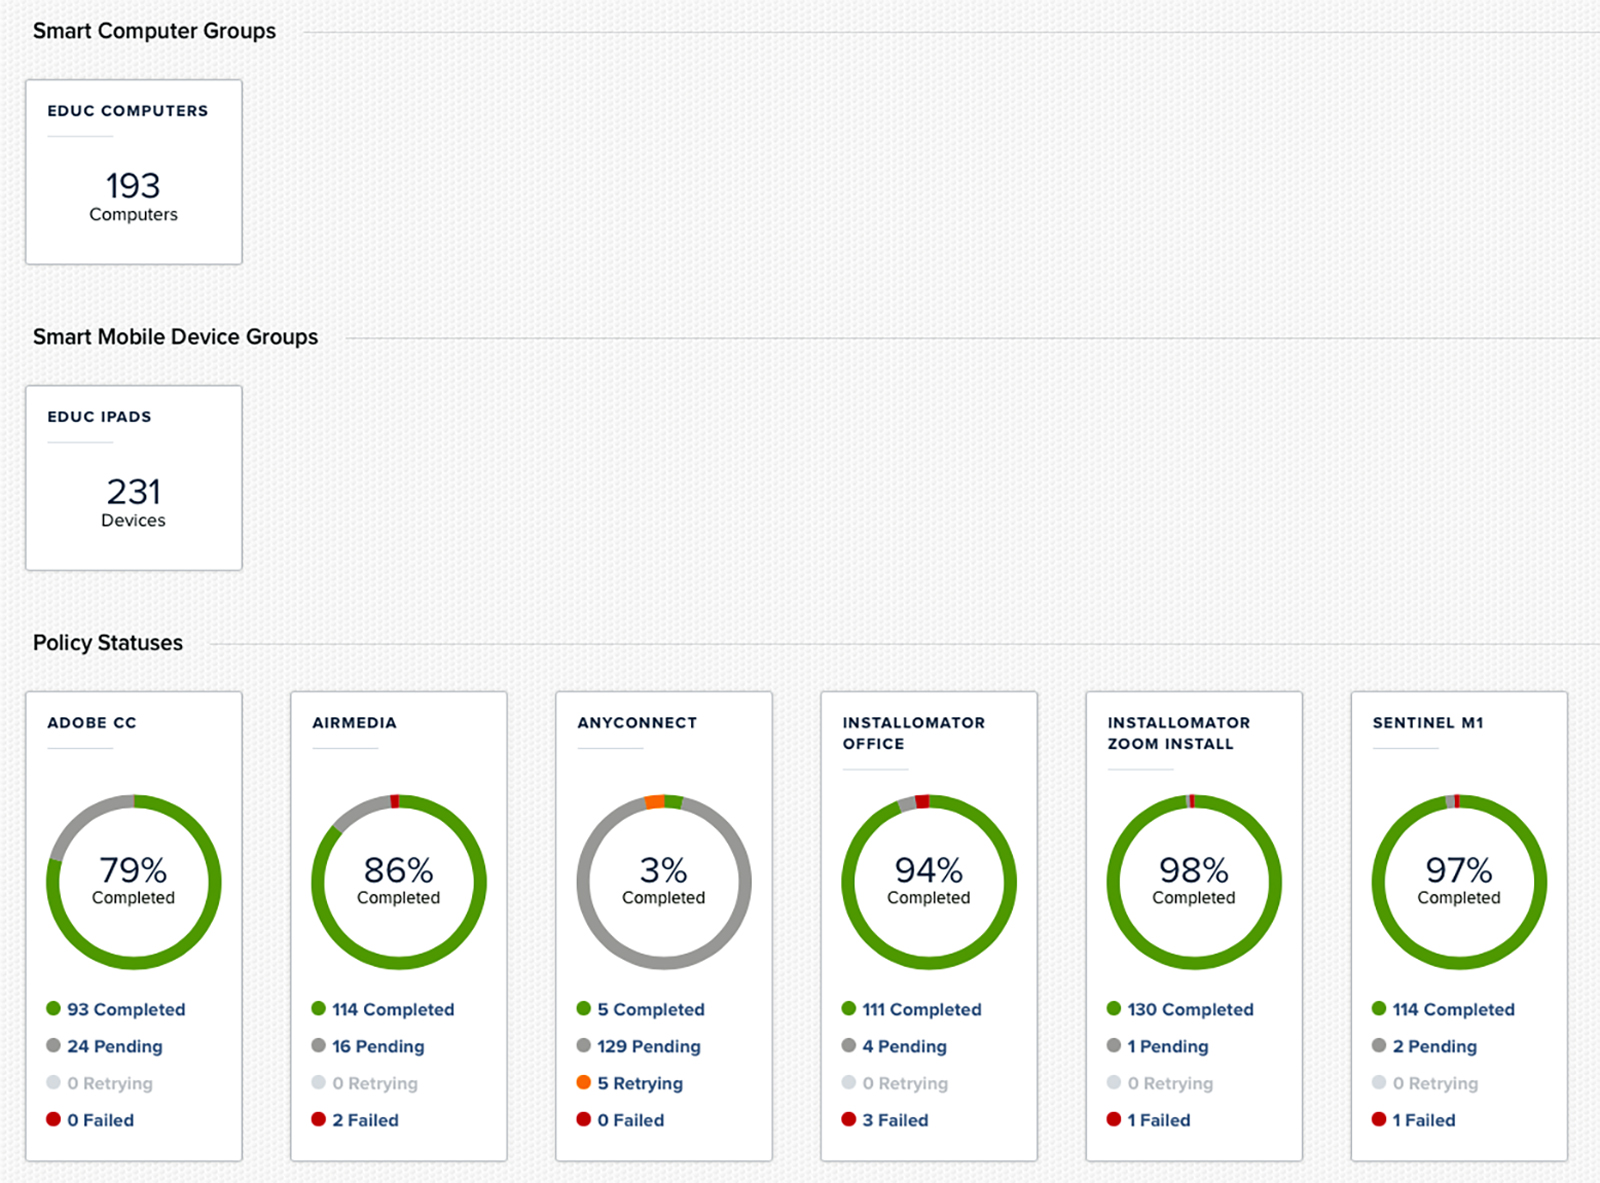Viewport: 1600px width, 1183px height.
Task: Open the SENTINEL M1 policy title
Action: (1428, 722)
